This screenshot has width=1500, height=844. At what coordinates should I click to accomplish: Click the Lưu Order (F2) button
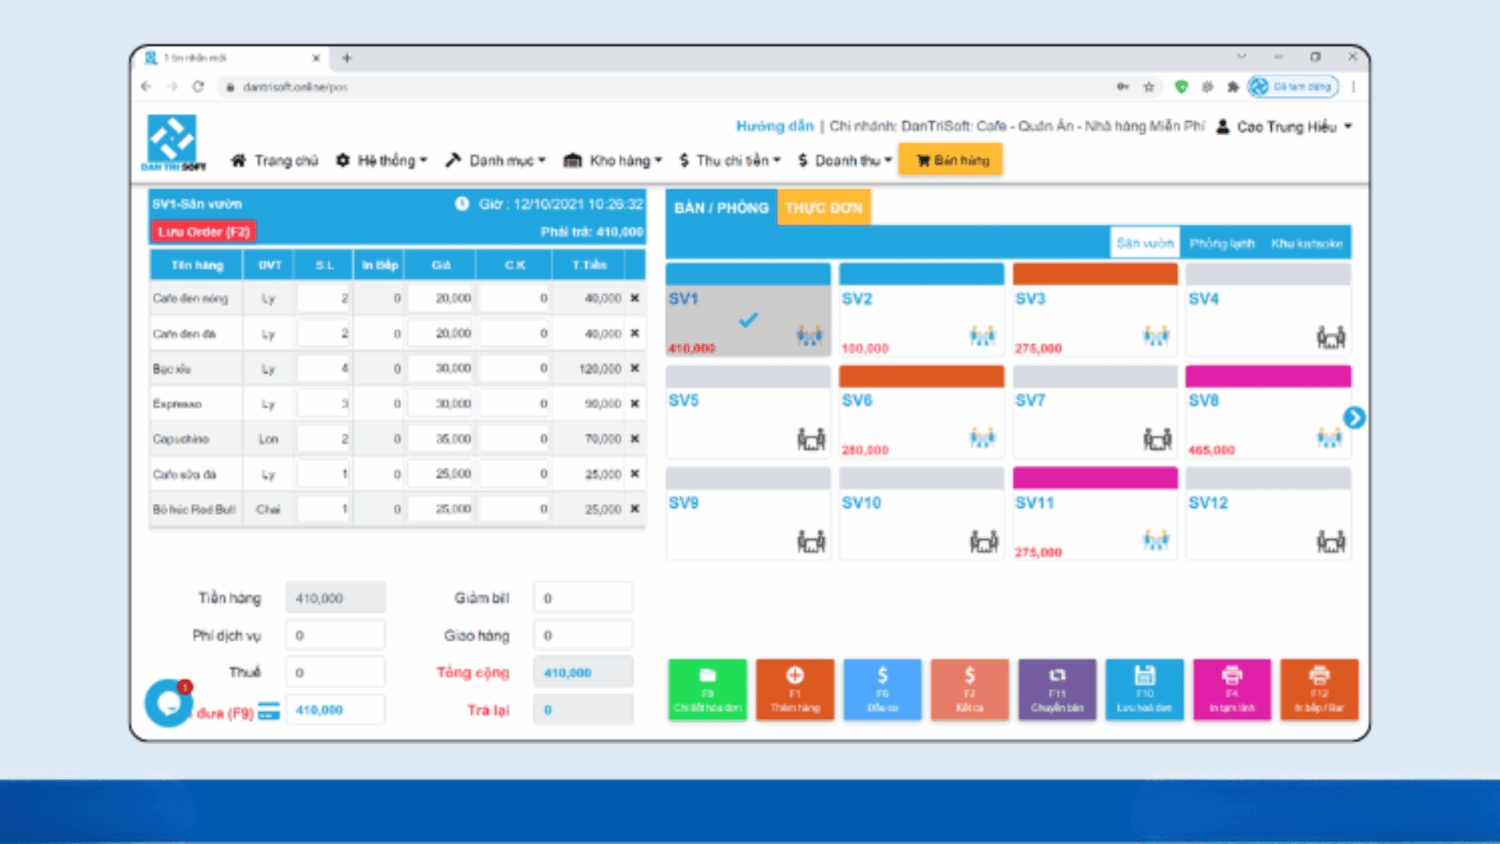204,232
